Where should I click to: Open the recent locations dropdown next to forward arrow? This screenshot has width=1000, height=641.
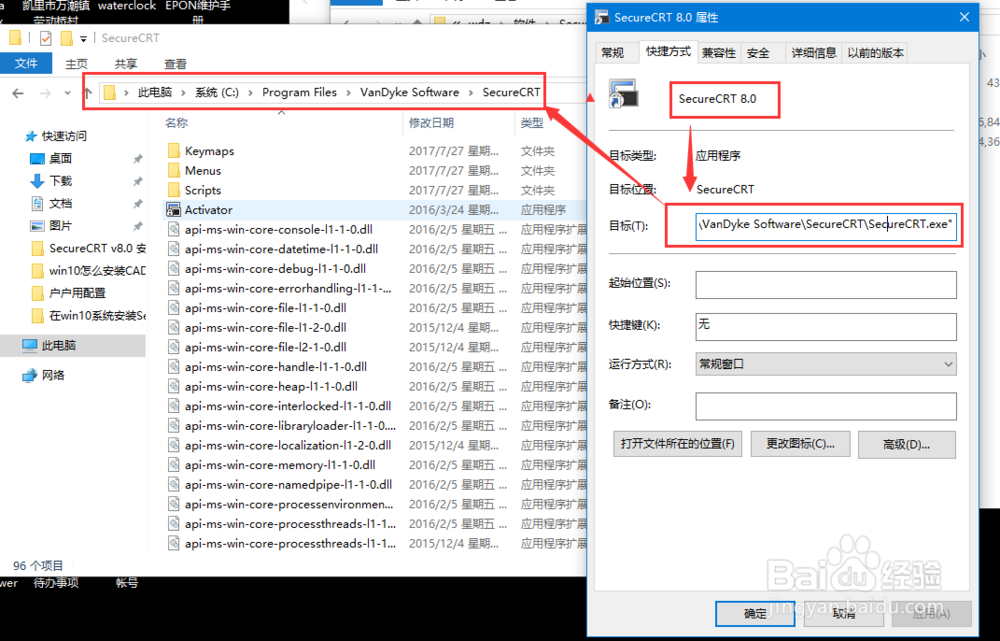(x=66, y=91)
